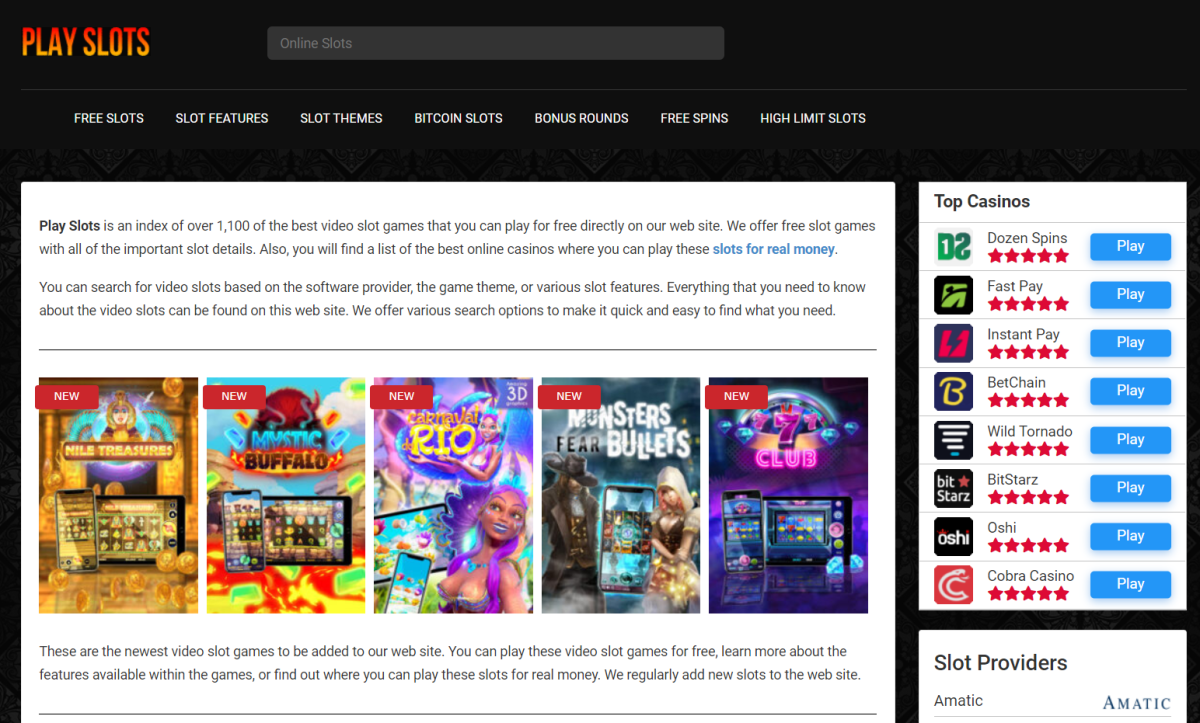
Task: Open the Free Spins menu item
Action: [694, 118]
